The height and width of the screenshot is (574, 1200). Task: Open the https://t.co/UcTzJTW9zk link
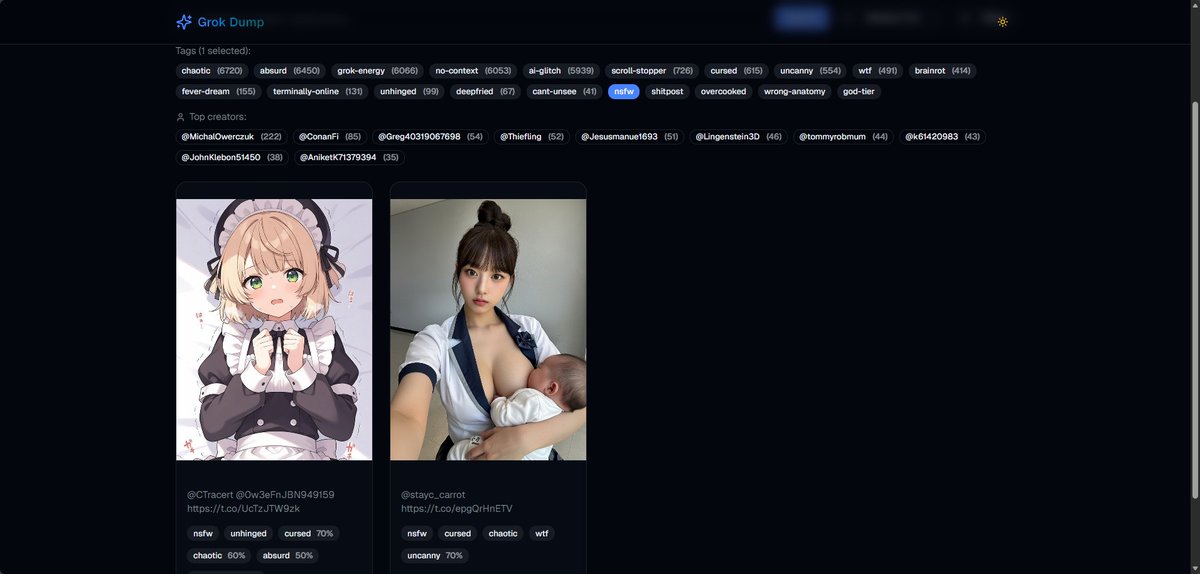(243, 508)
